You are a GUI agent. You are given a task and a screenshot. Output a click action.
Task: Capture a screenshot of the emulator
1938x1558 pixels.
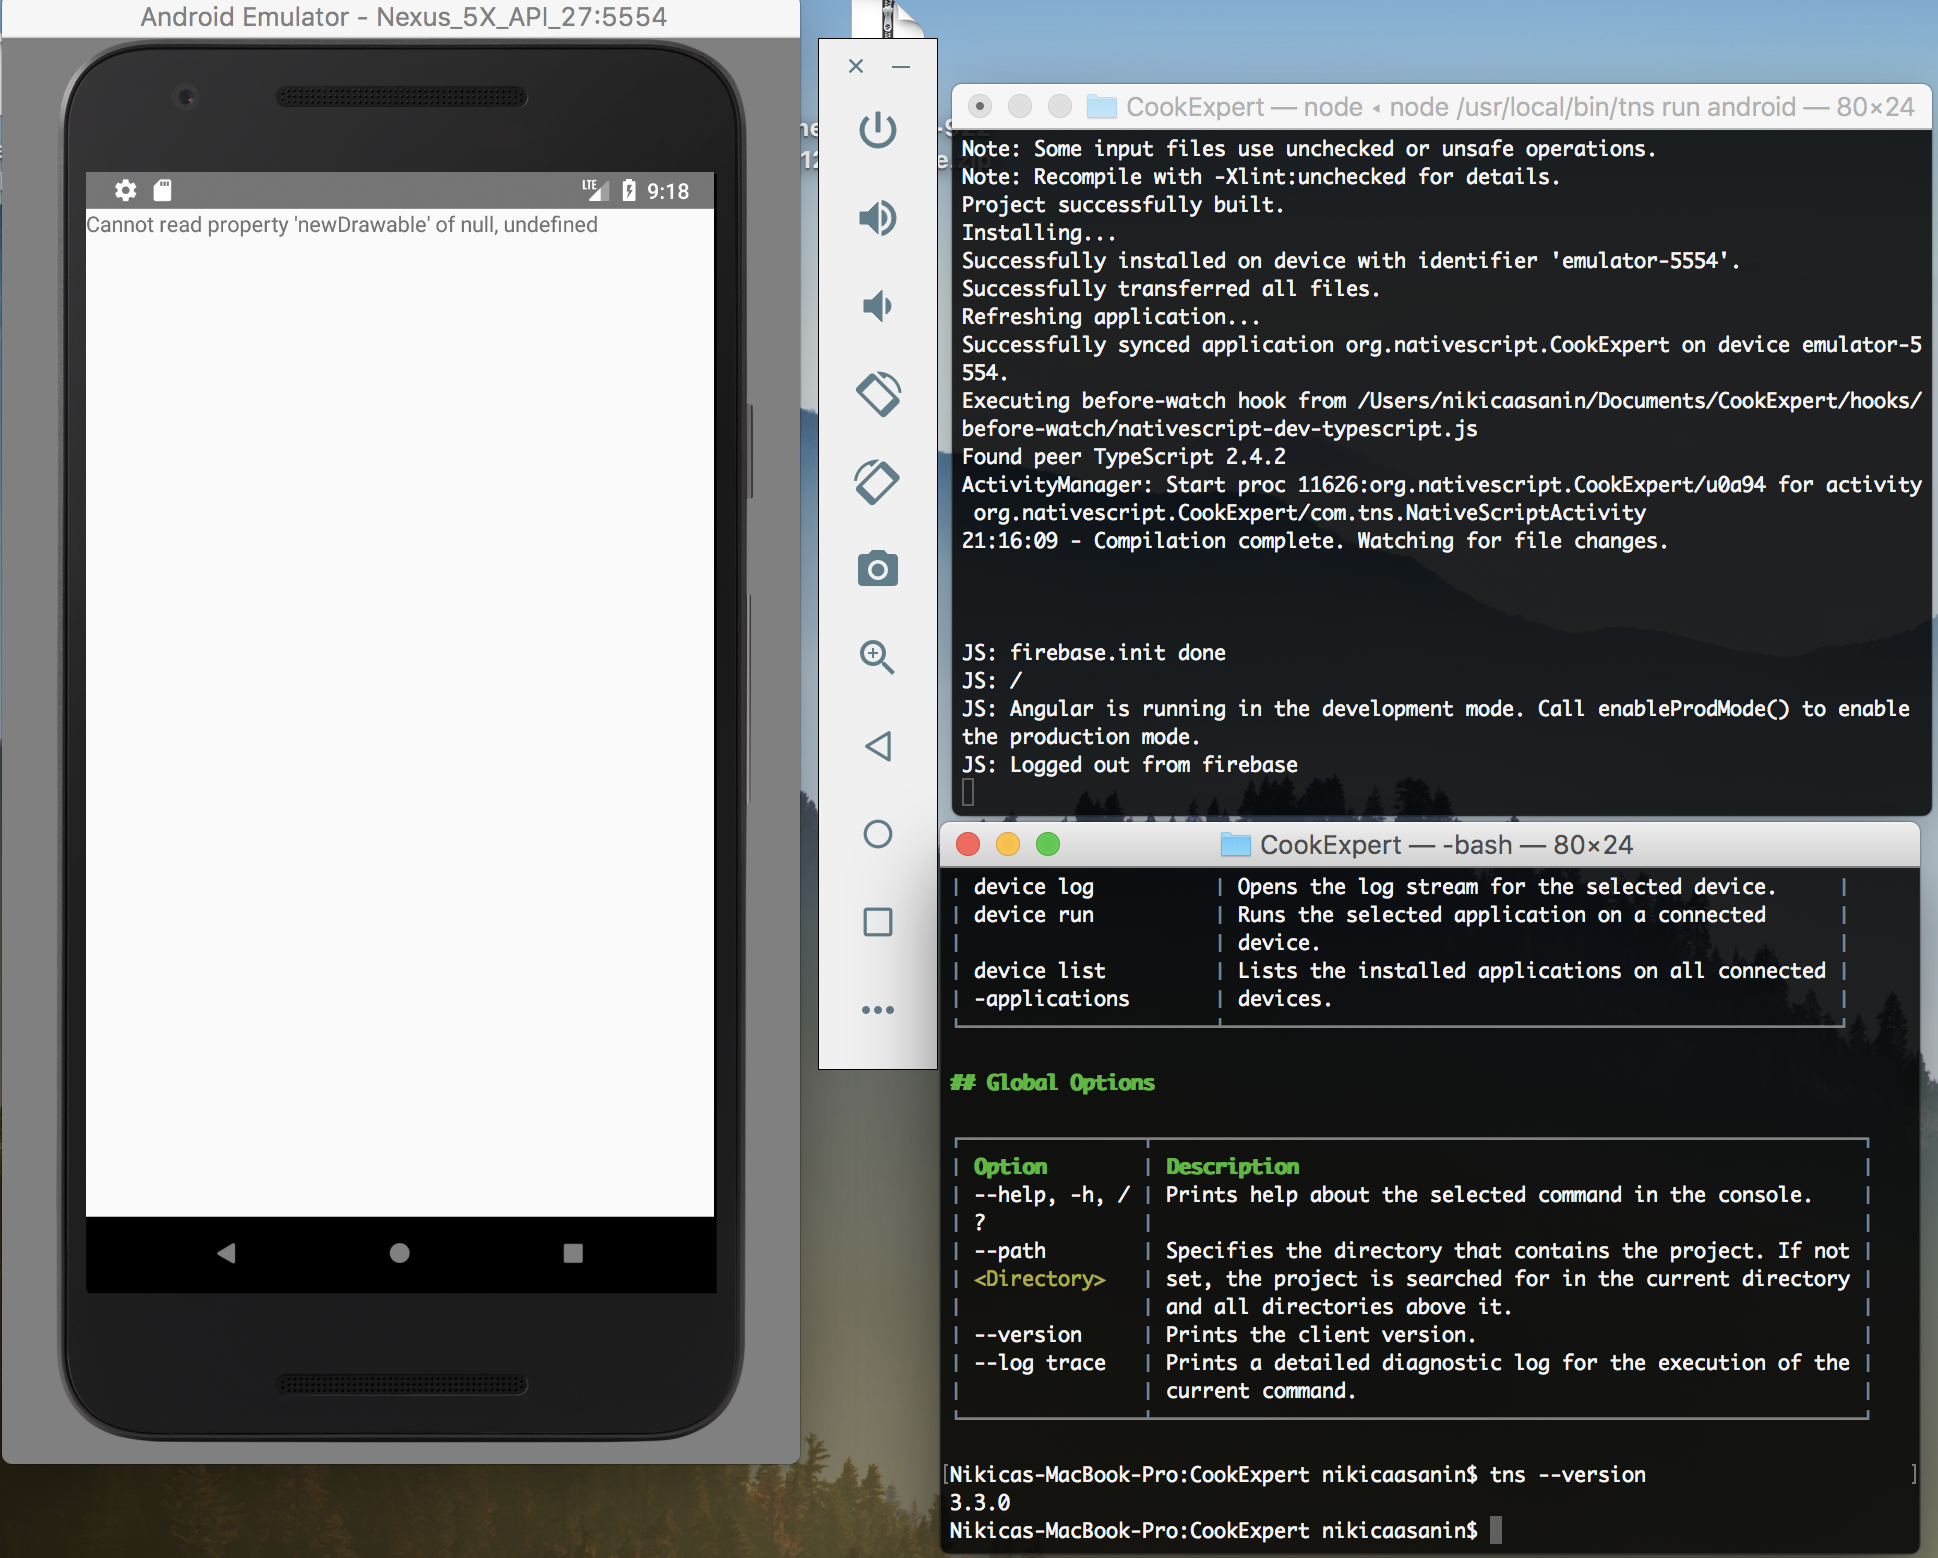pyautogui.click(x=877, y=569)
